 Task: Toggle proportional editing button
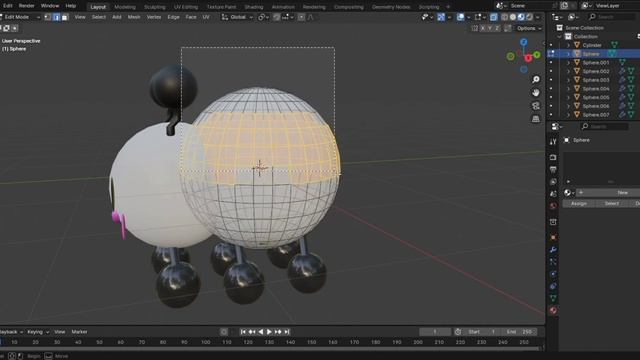coord(301,17)
